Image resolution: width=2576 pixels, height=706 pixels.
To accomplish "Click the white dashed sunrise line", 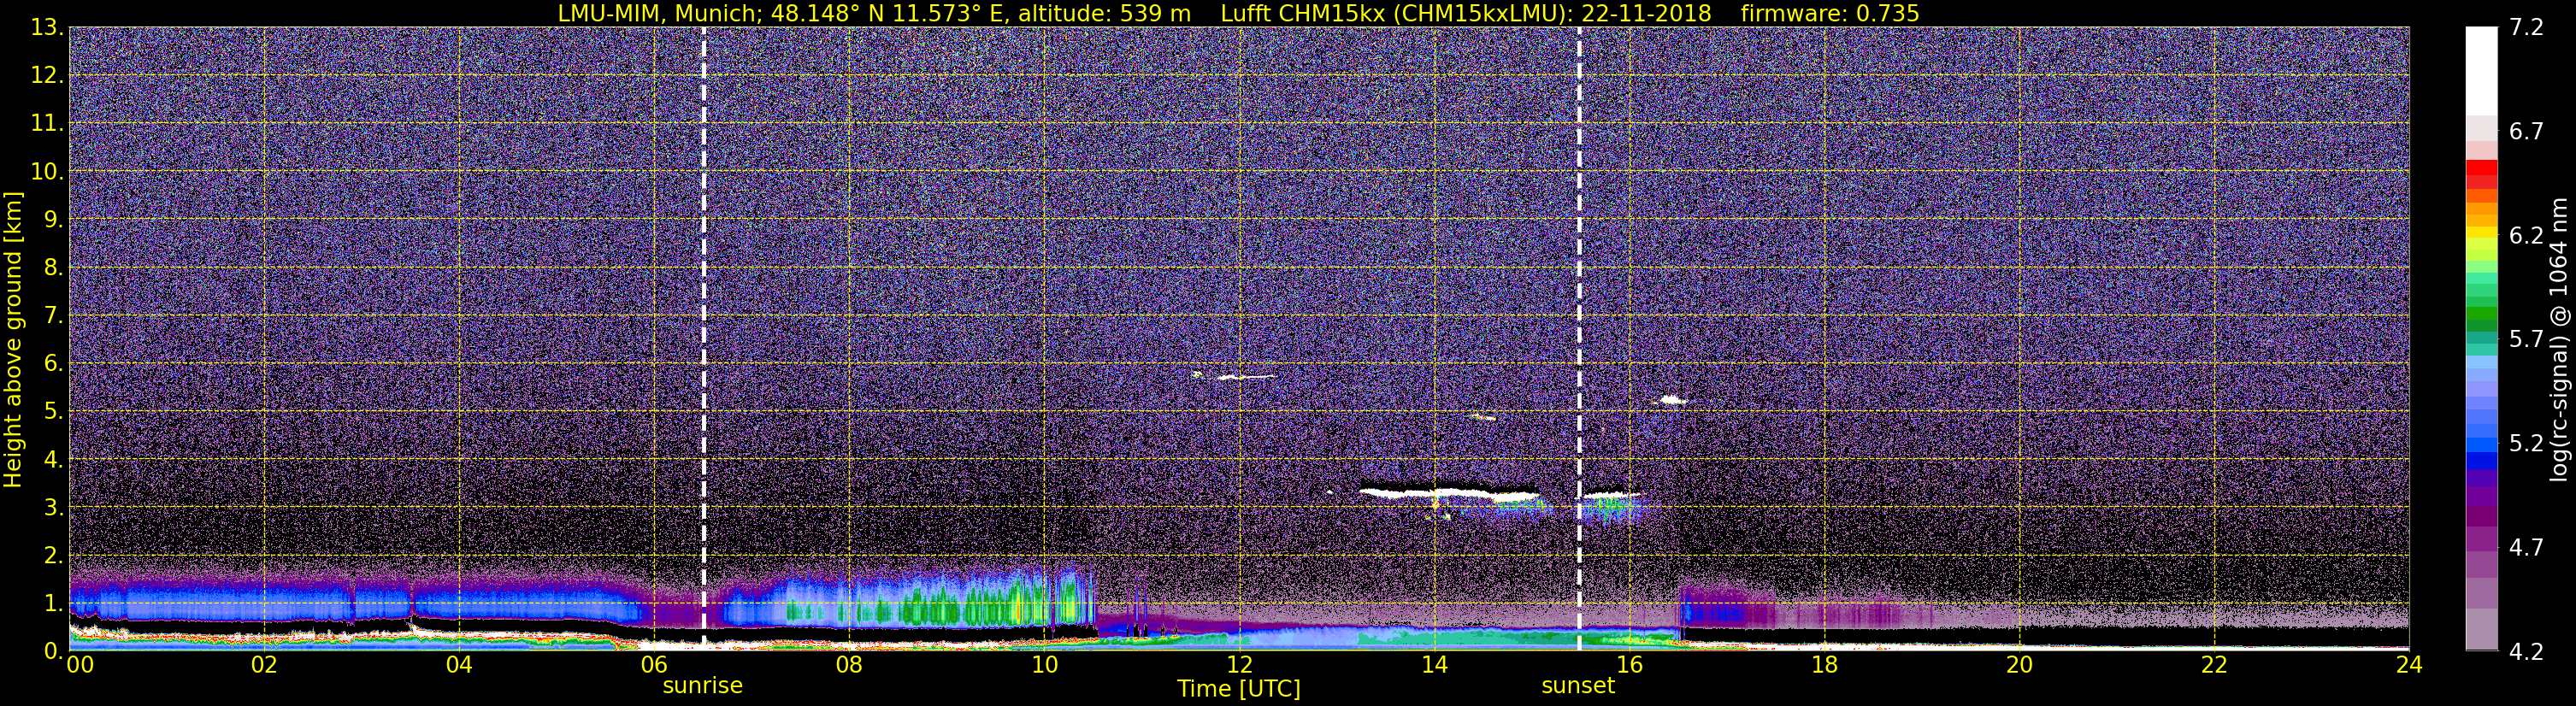I will click(x=704, y=338).
